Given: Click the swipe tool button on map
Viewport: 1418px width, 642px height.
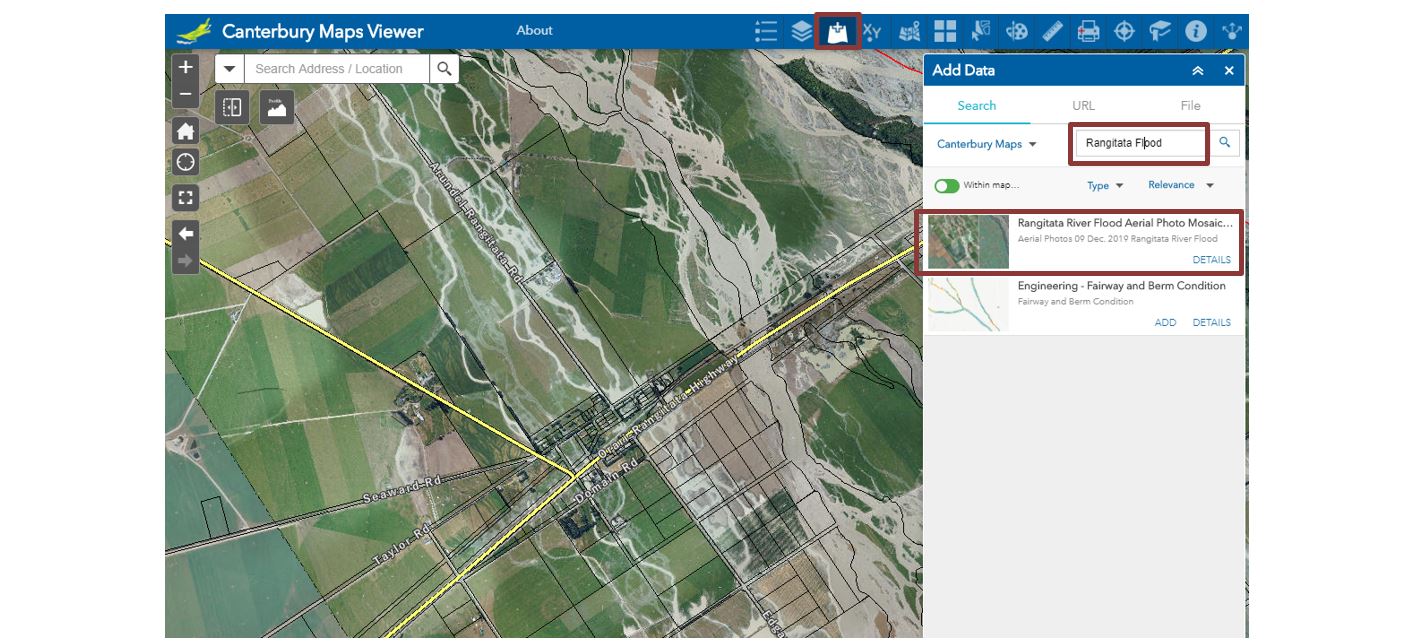Looking at the screenshot, I should tap(232, 107).
